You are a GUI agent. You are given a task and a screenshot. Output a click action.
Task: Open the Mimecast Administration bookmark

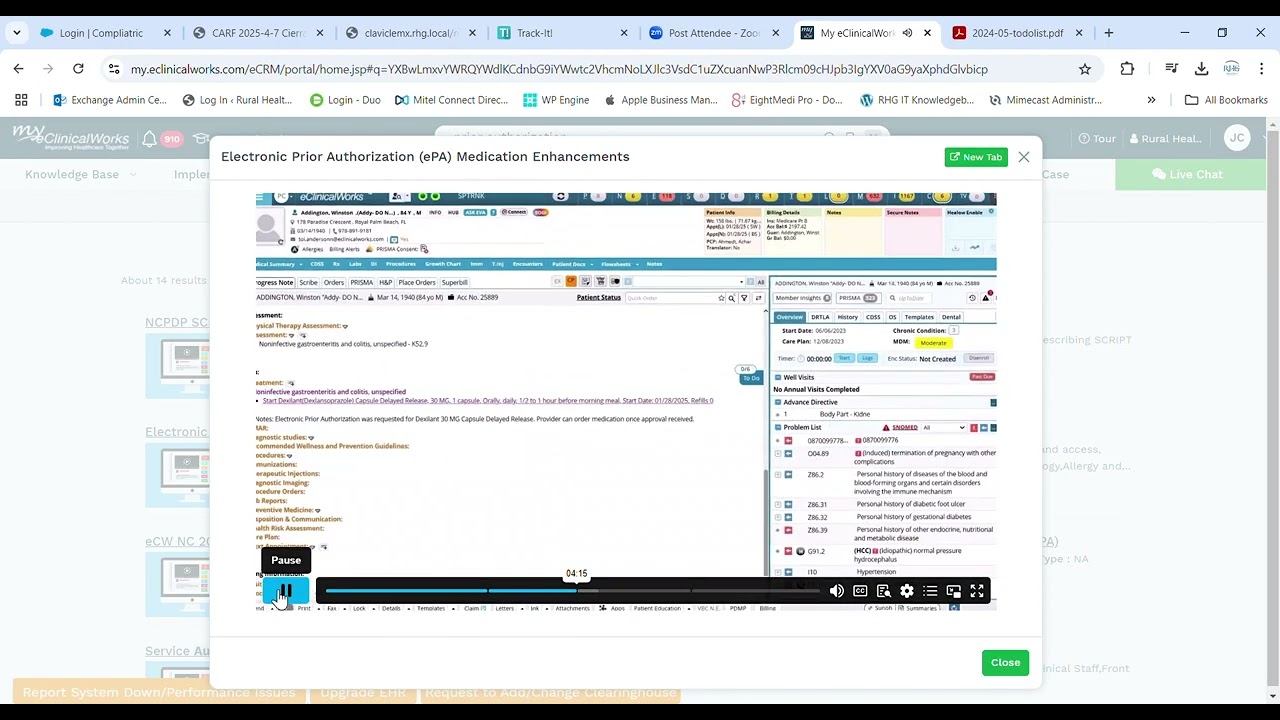[x=1045, y=100]
